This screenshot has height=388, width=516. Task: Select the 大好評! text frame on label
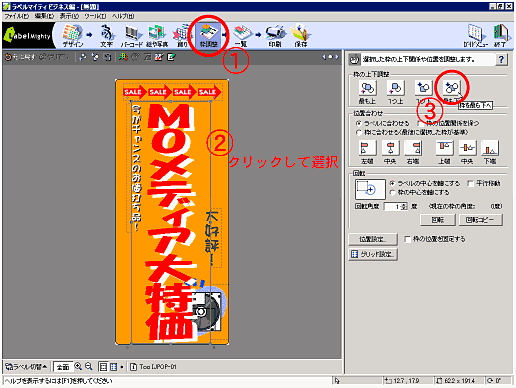[x=212, y=237]
